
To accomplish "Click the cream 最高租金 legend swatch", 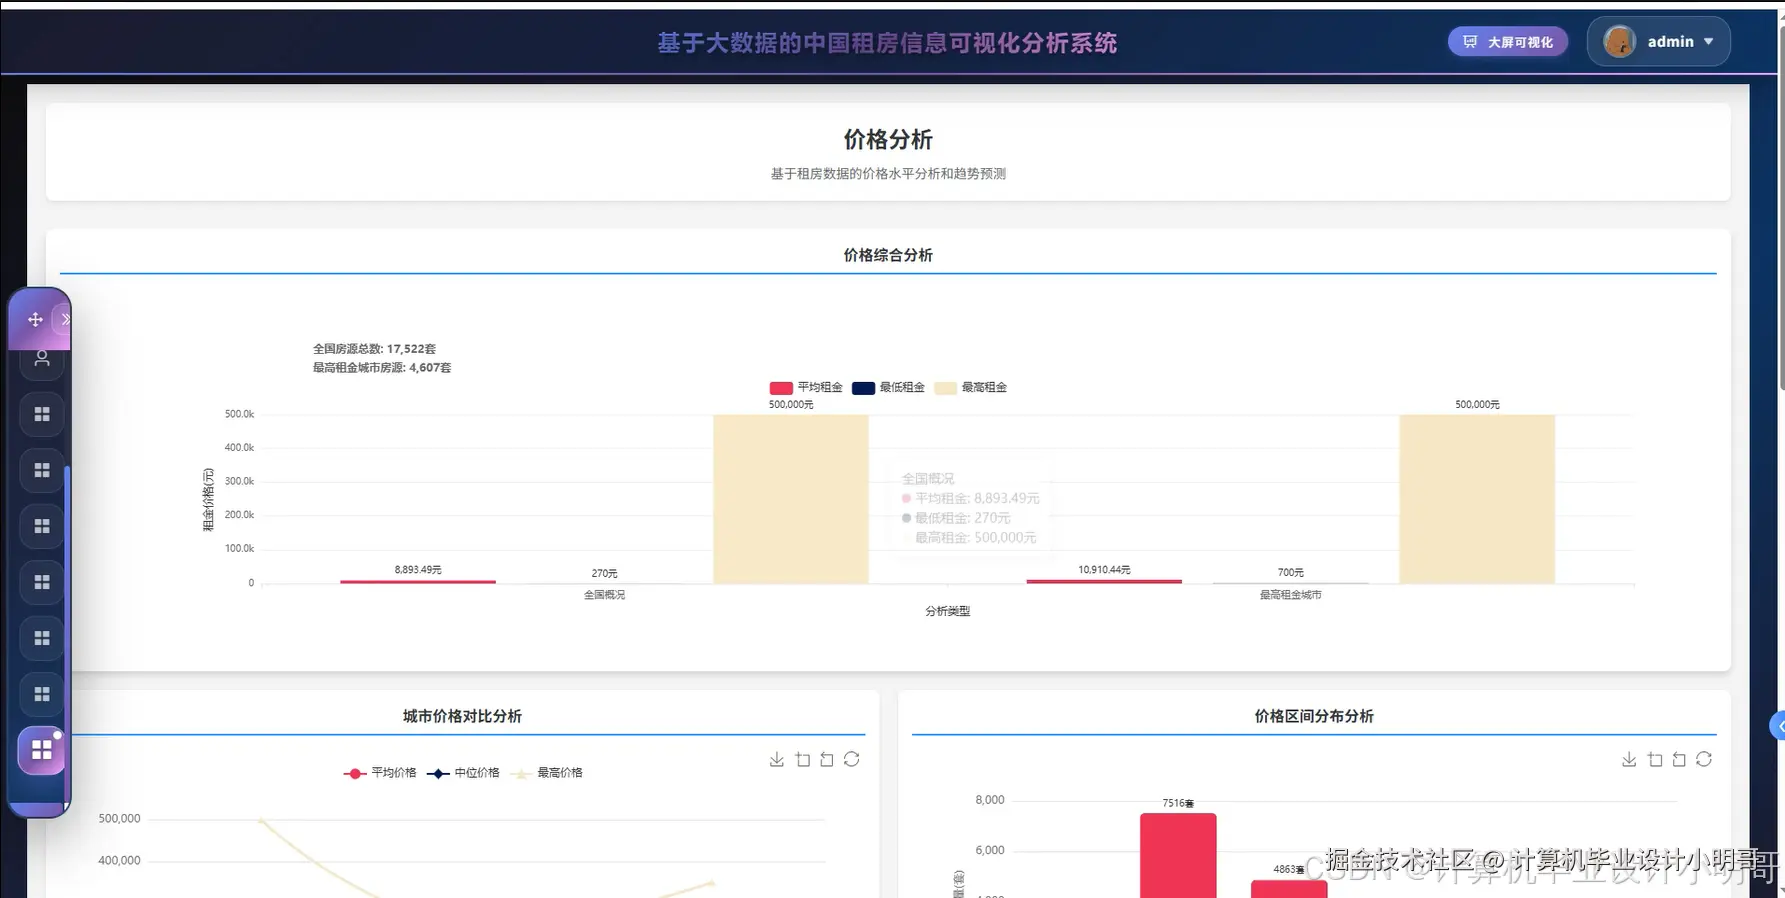I will coord(945,388).
